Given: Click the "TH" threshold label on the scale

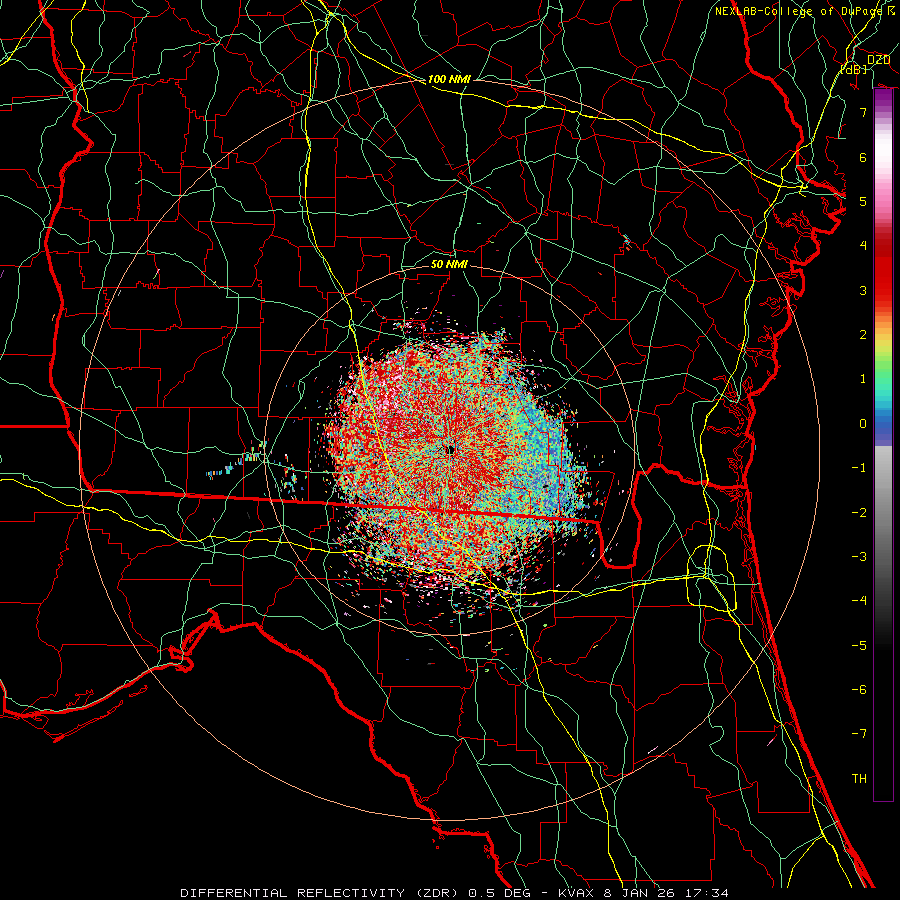Looking at the screenshot, I should click(x=859, y=779).
